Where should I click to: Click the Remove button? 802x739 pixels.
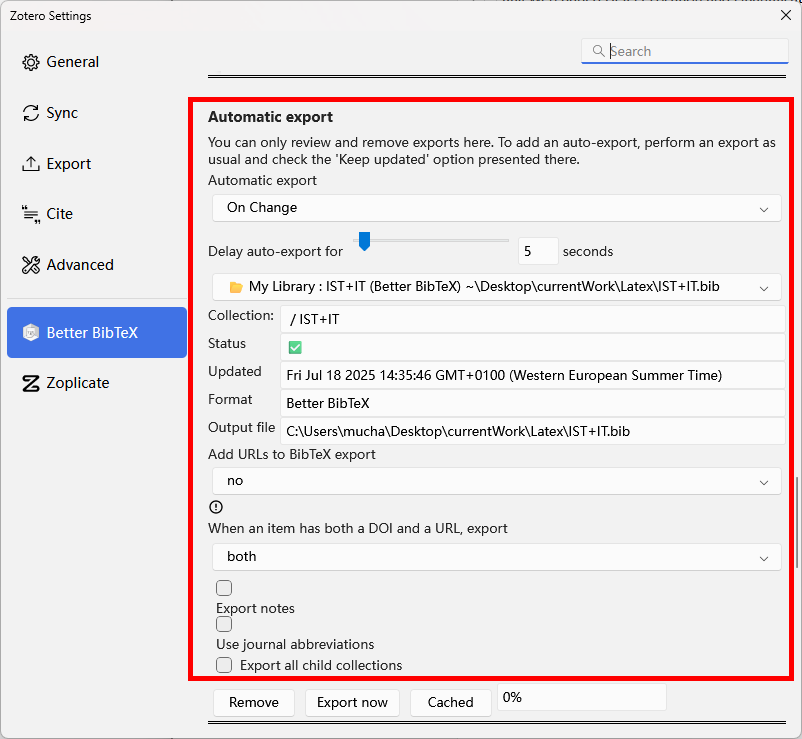tap(253, 702)
